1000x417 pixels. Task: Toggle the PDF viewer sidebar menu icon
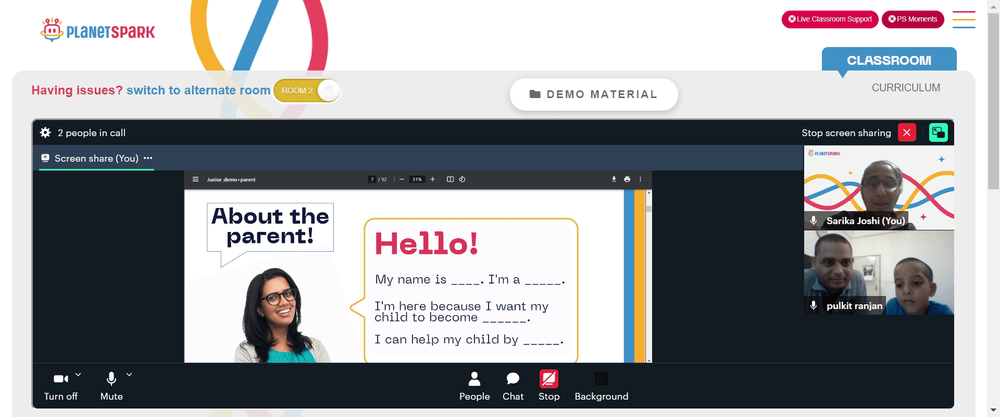pyautogui.click(x=196, y=179)
